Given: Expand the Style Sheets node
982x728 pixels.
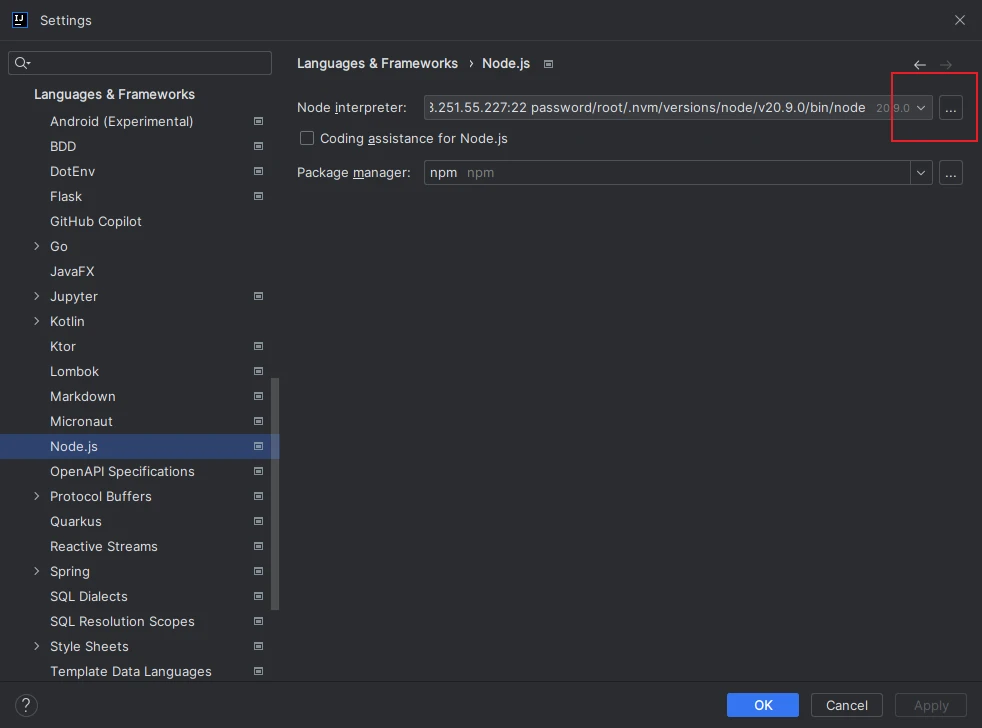Looking at the screenshot, I should 36,647.
